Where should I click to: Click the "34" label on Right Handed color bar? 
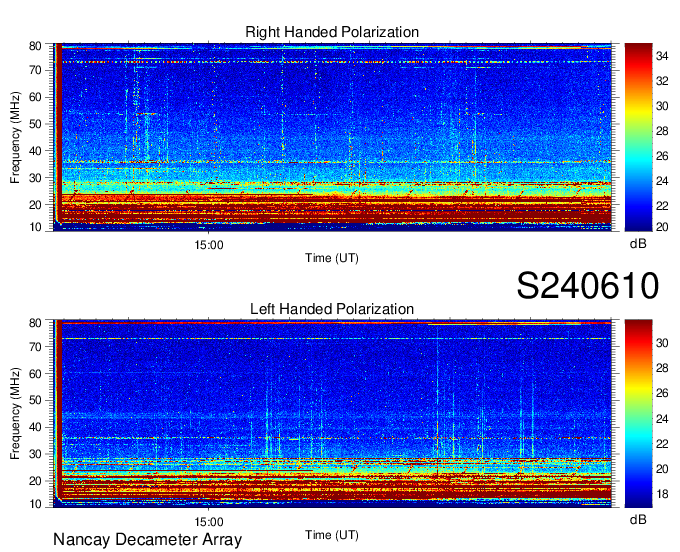click(x=662, y=56)
